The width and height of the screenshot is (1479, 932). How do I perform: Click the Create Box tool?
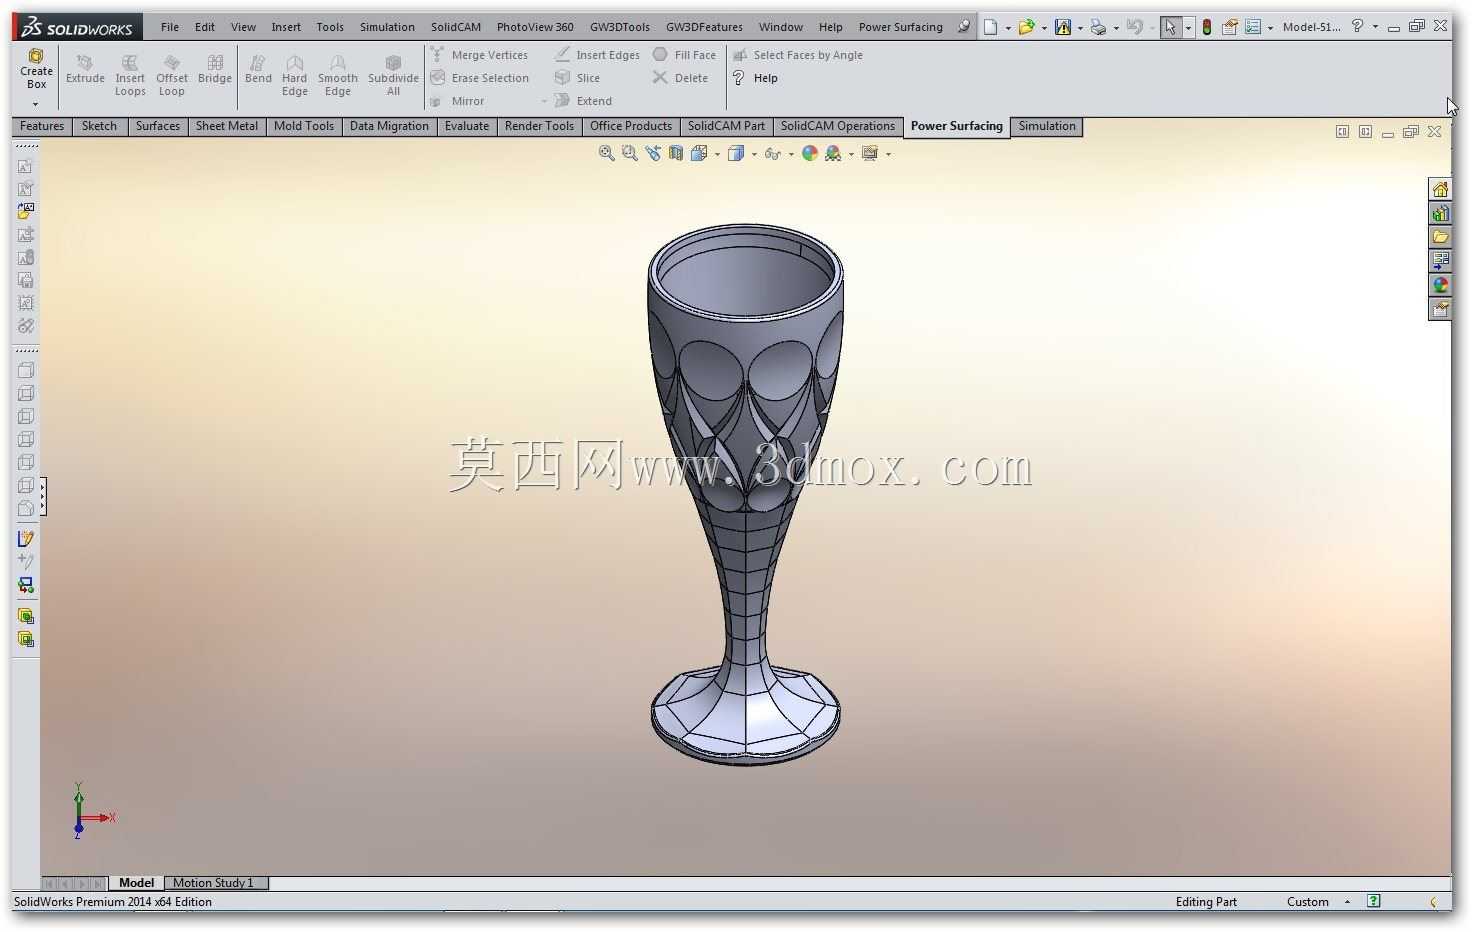point(36,69)
